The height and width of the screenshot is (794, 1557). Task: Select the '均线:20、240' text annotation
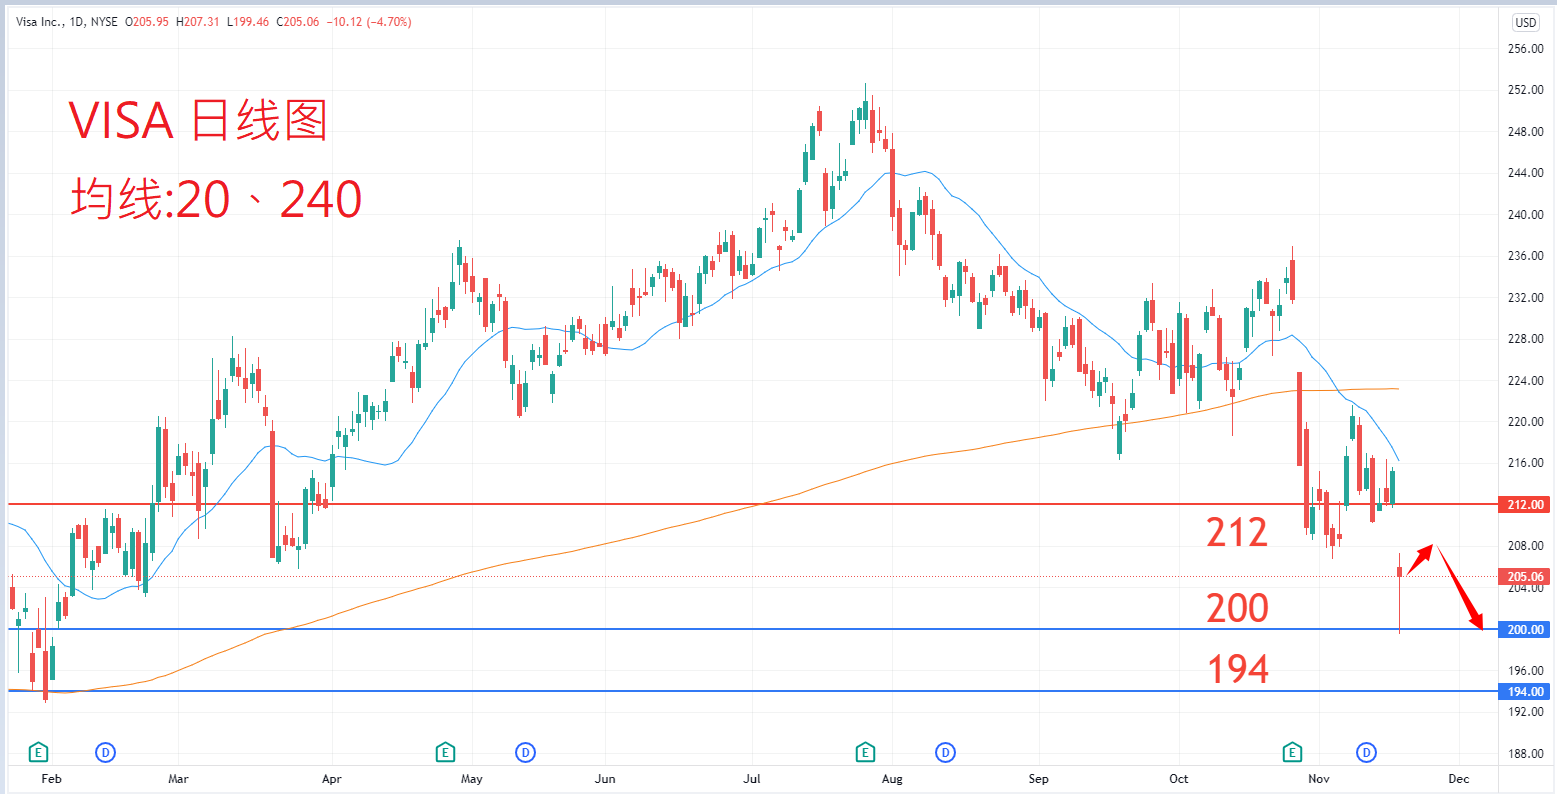click(215, 199)
